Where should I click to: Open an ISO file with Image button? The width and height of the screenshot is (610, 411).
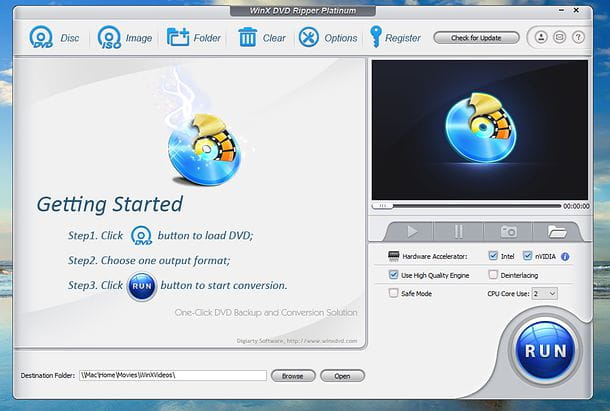124,37
